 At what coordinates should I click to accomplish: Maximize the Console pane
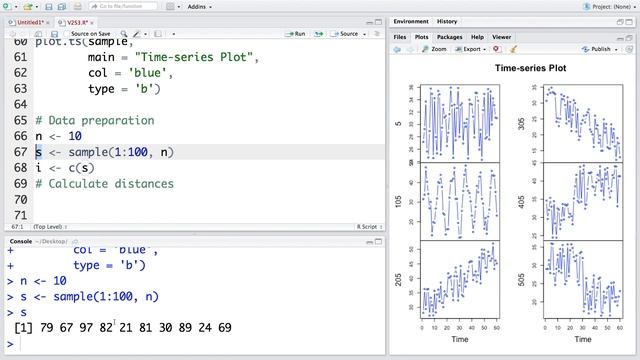point(378,242)
